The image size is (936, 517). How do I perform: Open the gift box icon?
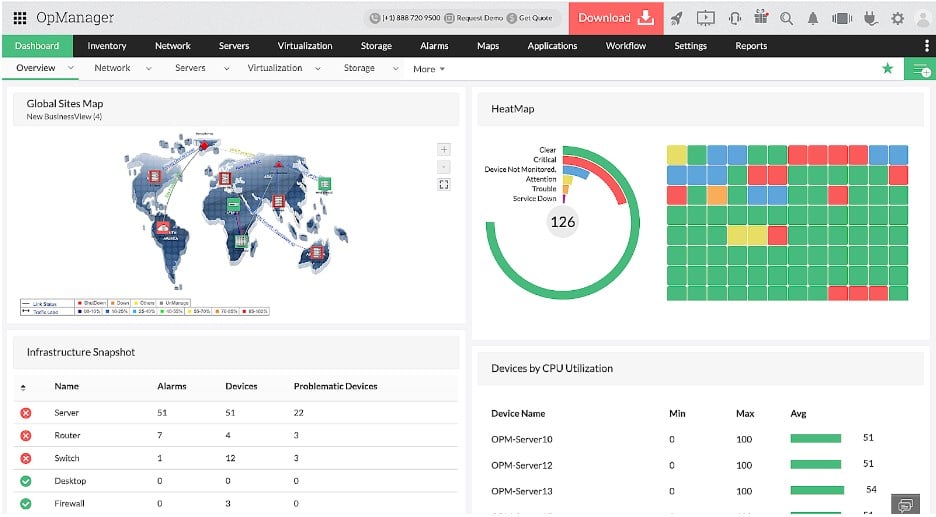coord(761,17)
